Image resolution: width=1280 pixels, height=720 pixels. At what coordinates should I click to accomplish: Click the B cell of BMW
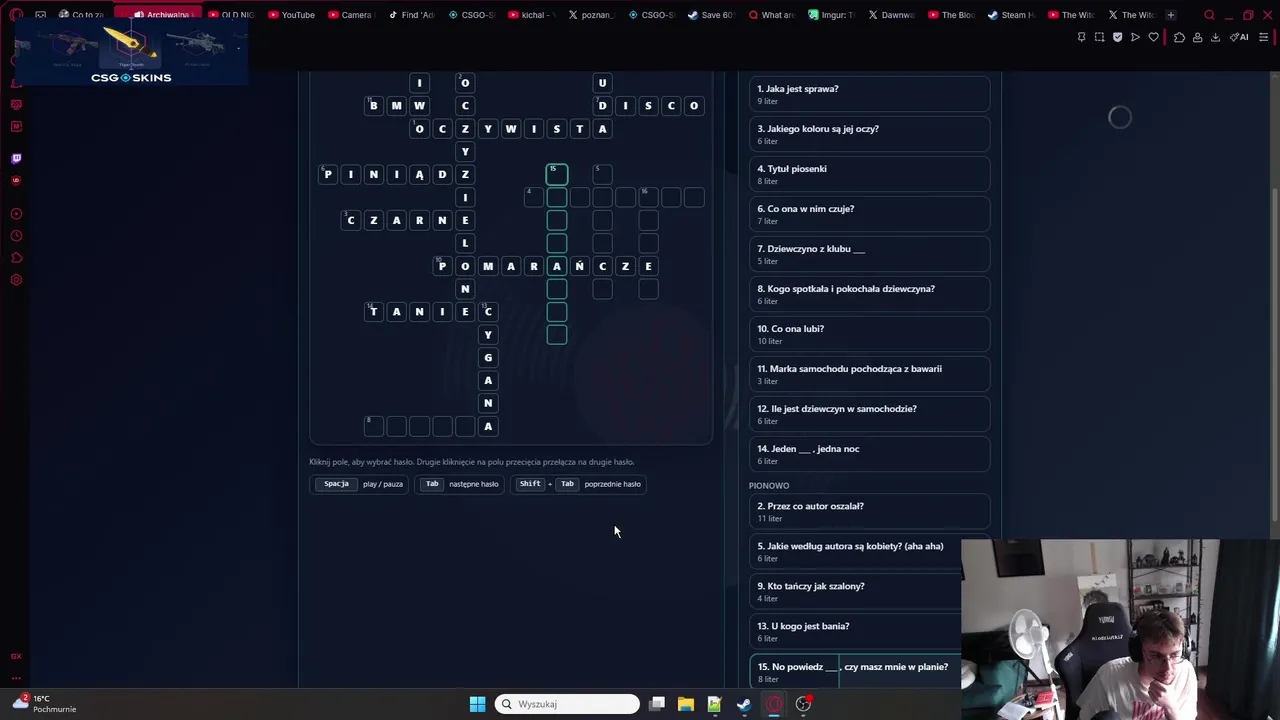(x=374, y=106)
